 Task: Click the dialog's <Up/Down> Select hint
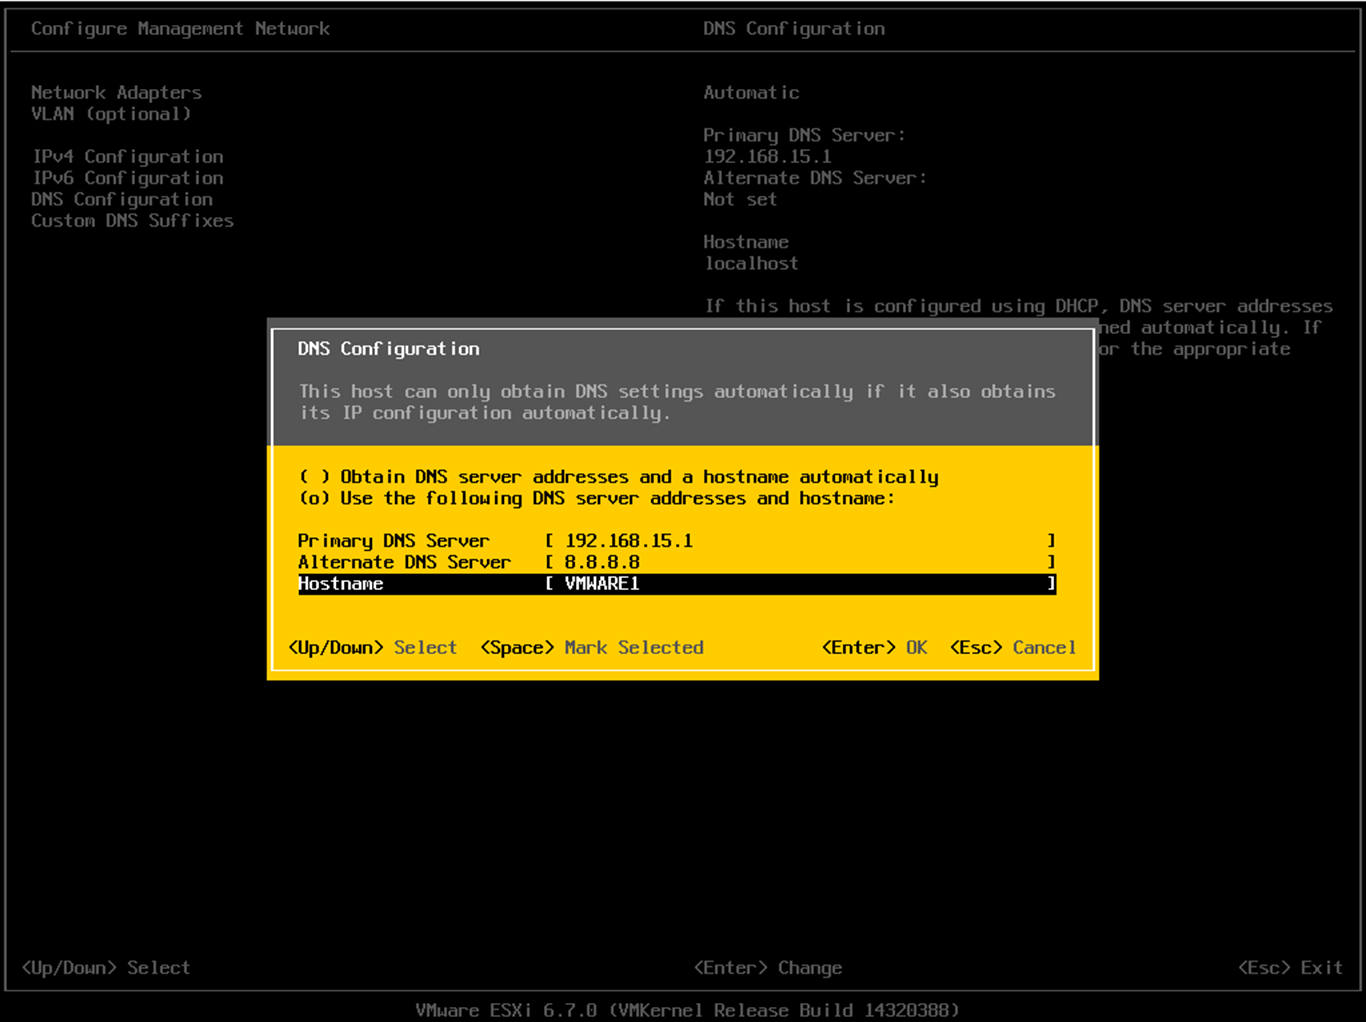tap(372, 648)
